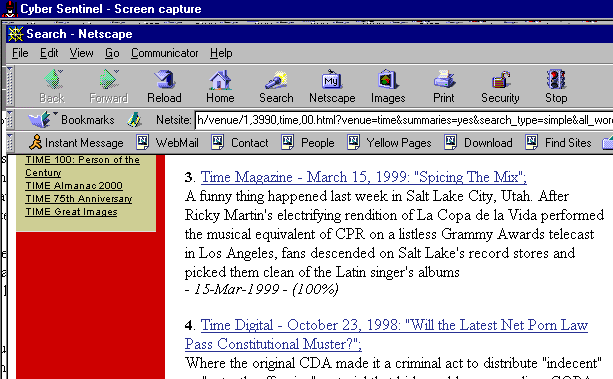Open Search with the flashlight icon
Screen dimensions: 613x379
click(276, 86)
